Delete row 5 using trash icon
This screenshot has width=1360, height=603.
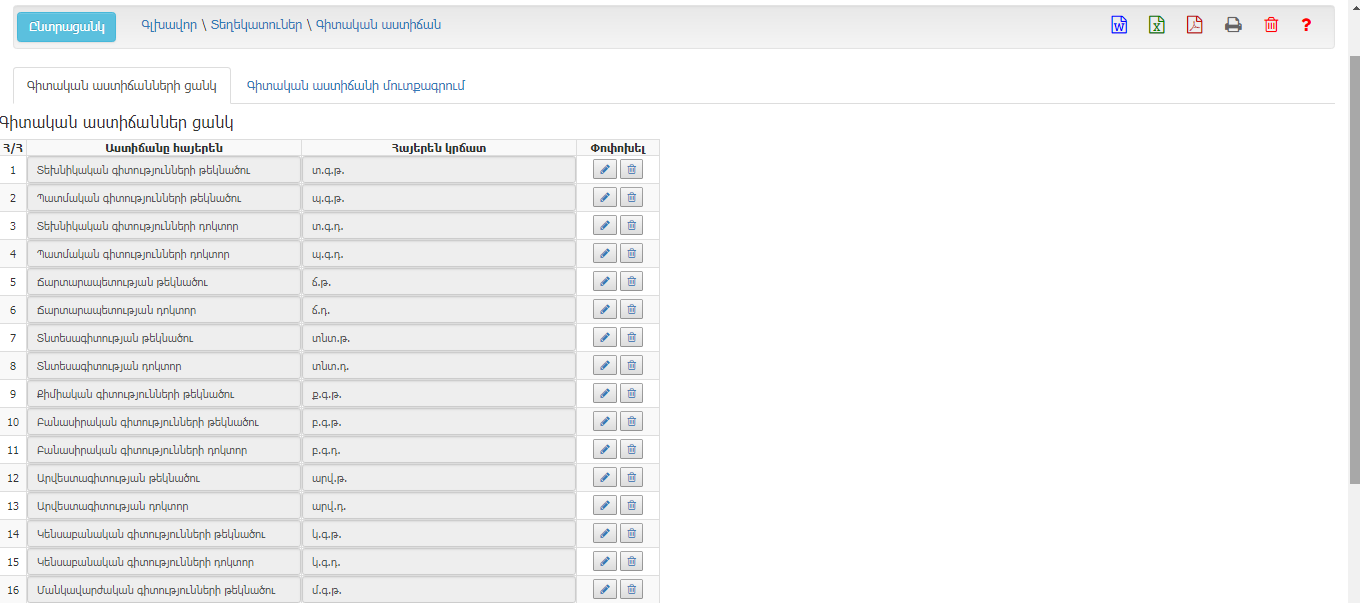632,282
